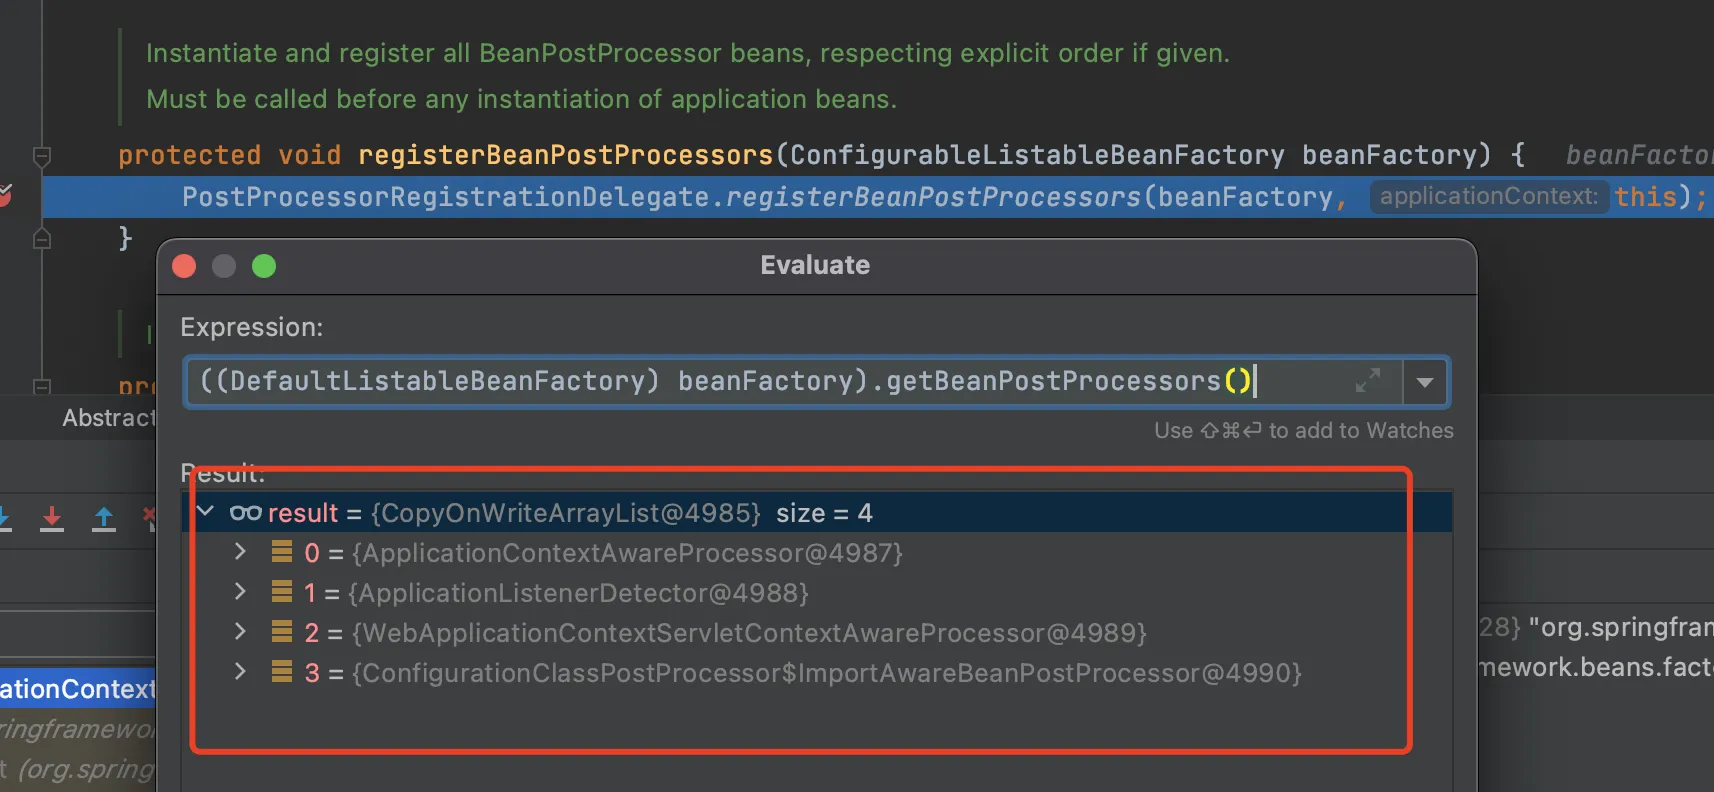
Task: Fold the registerBeanPostProcessors method in the gutter
Action: point(42,156)
